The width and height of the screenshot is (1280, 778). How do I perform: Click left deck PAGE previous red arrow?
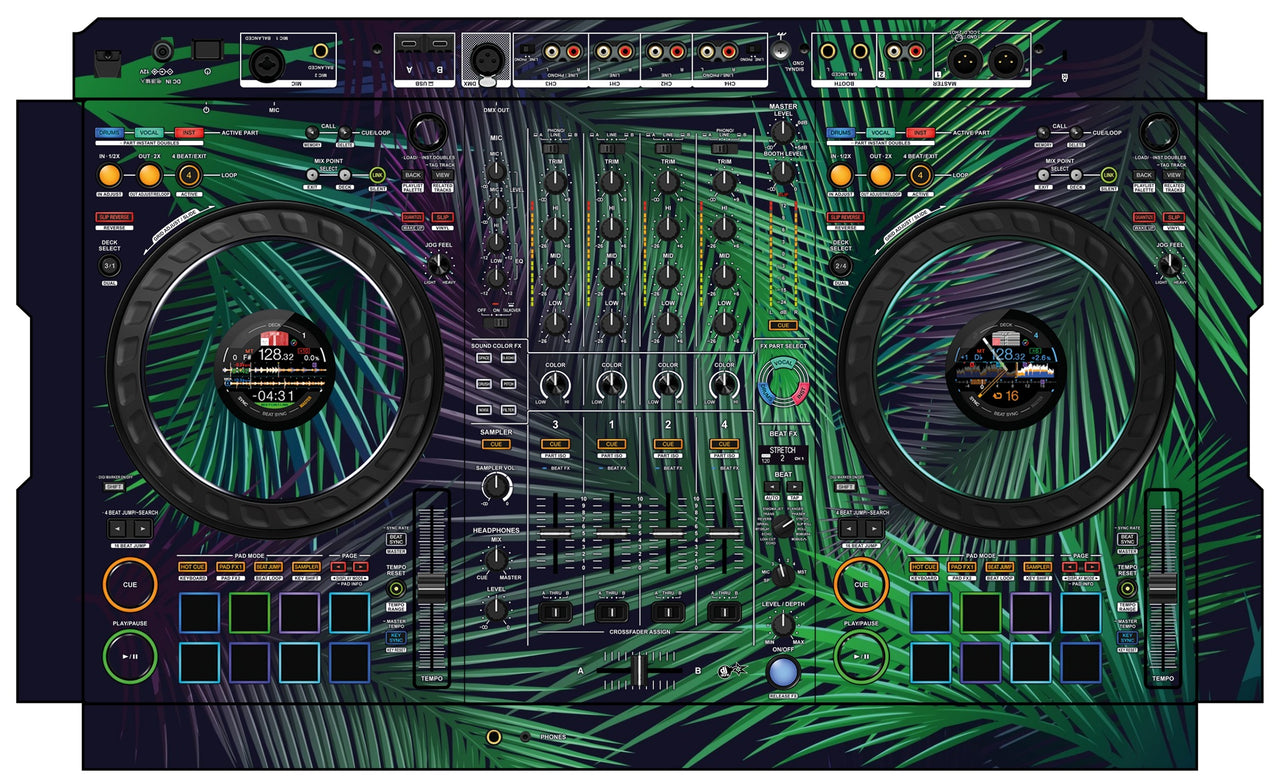click(338, 567)
